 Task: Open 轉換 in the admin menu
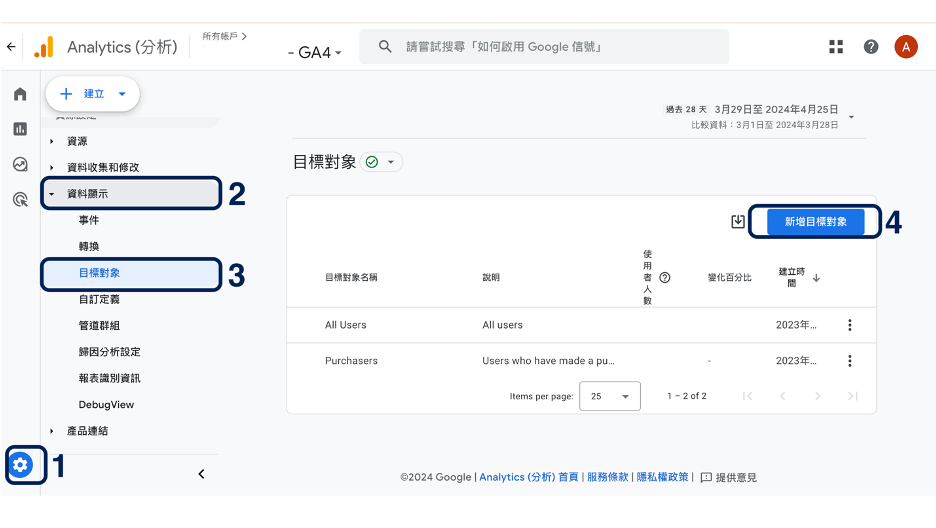pos(89,246)
